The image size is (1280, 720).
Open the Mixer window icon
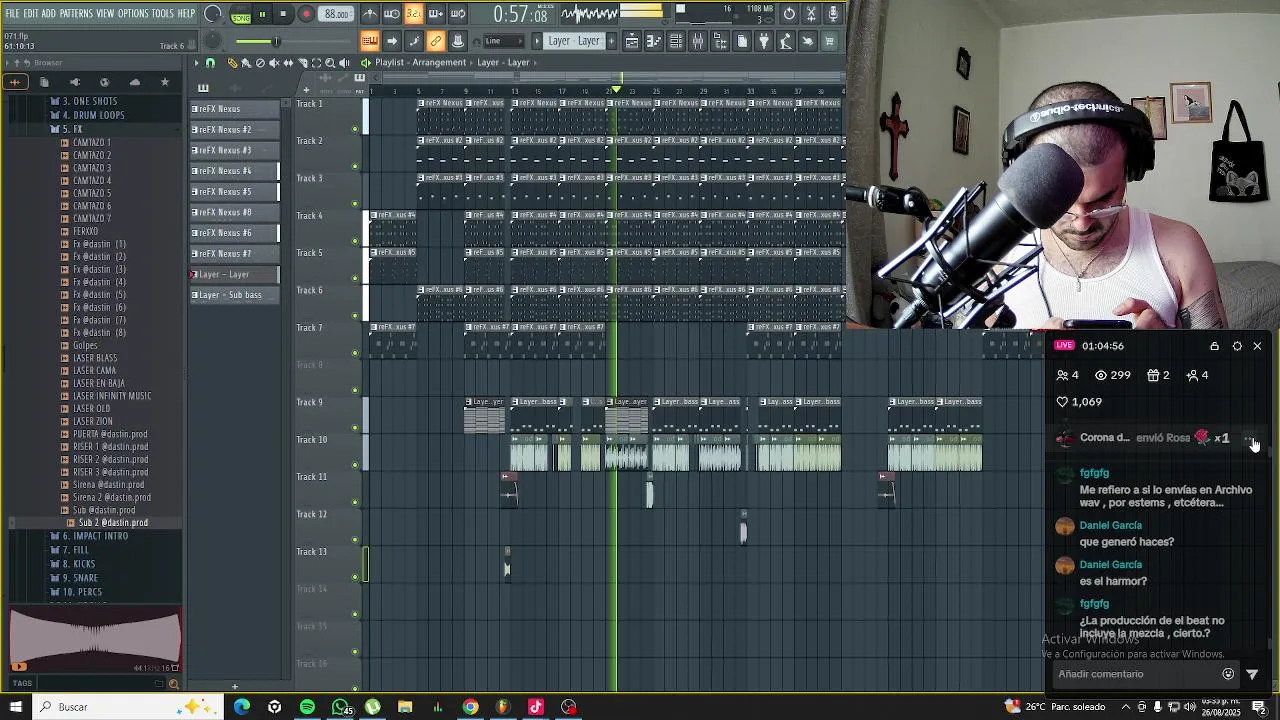697,41
